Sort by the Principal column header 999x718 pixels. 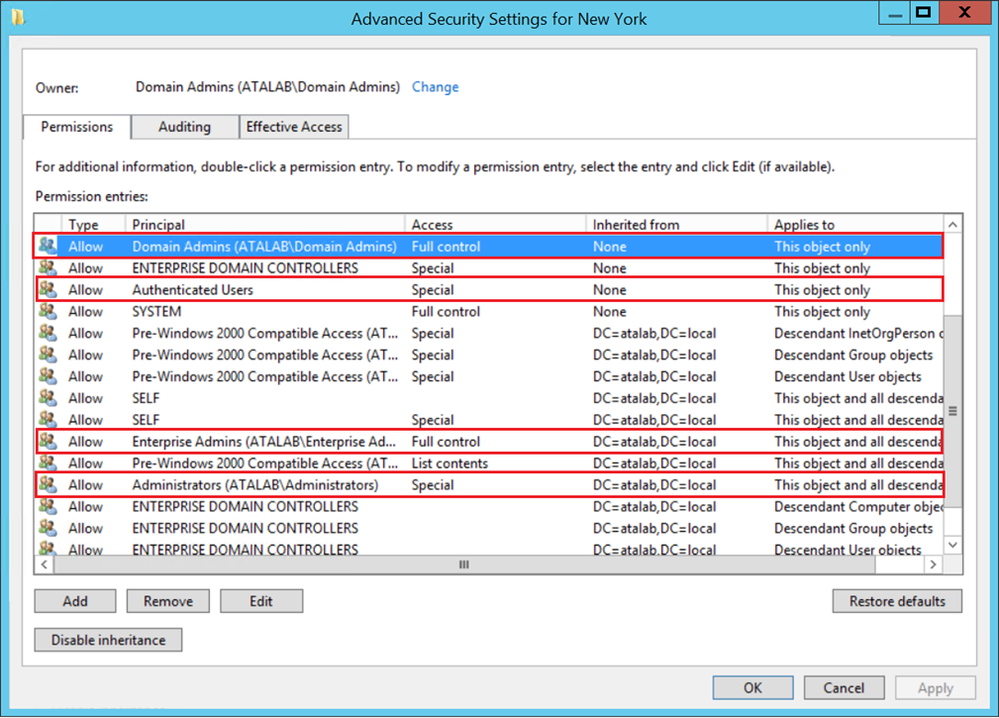click(x=264, y=224)
